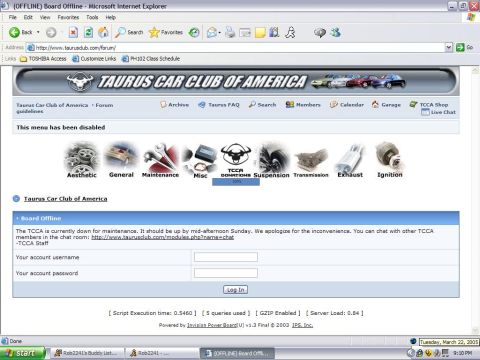
Task: Open the Mail toolbar icon
Action: [212, 32]
